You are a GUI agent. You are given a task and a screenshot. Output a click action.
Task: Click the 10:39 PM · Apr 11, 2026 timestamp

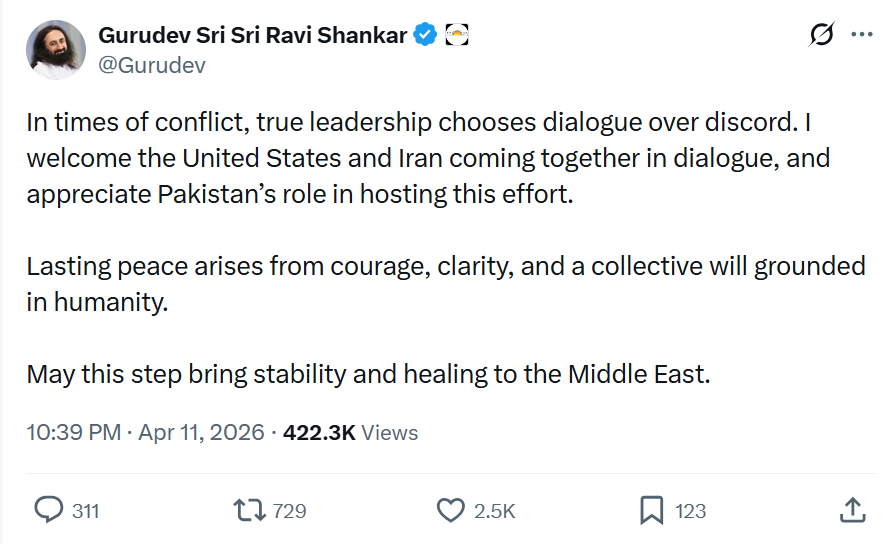(145, 432)
